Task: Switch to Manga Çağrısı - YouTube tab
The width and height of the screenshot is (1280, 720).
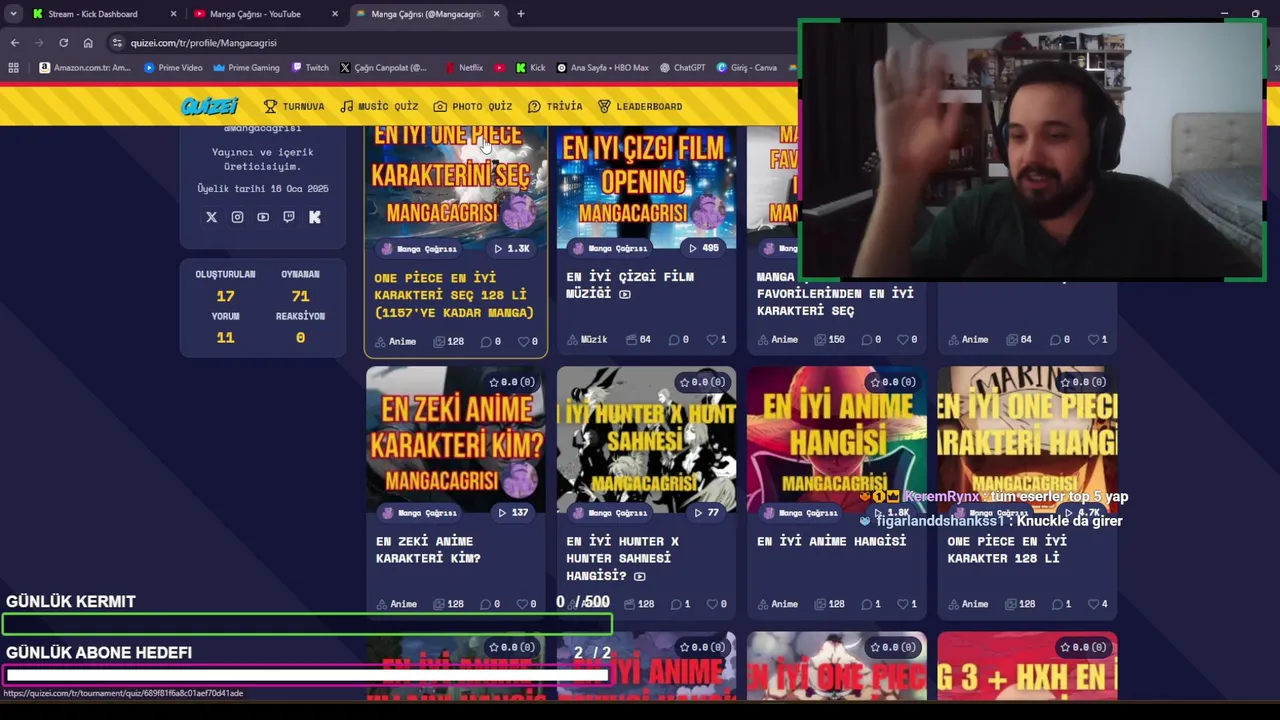Action: click(x=255, y=14)
